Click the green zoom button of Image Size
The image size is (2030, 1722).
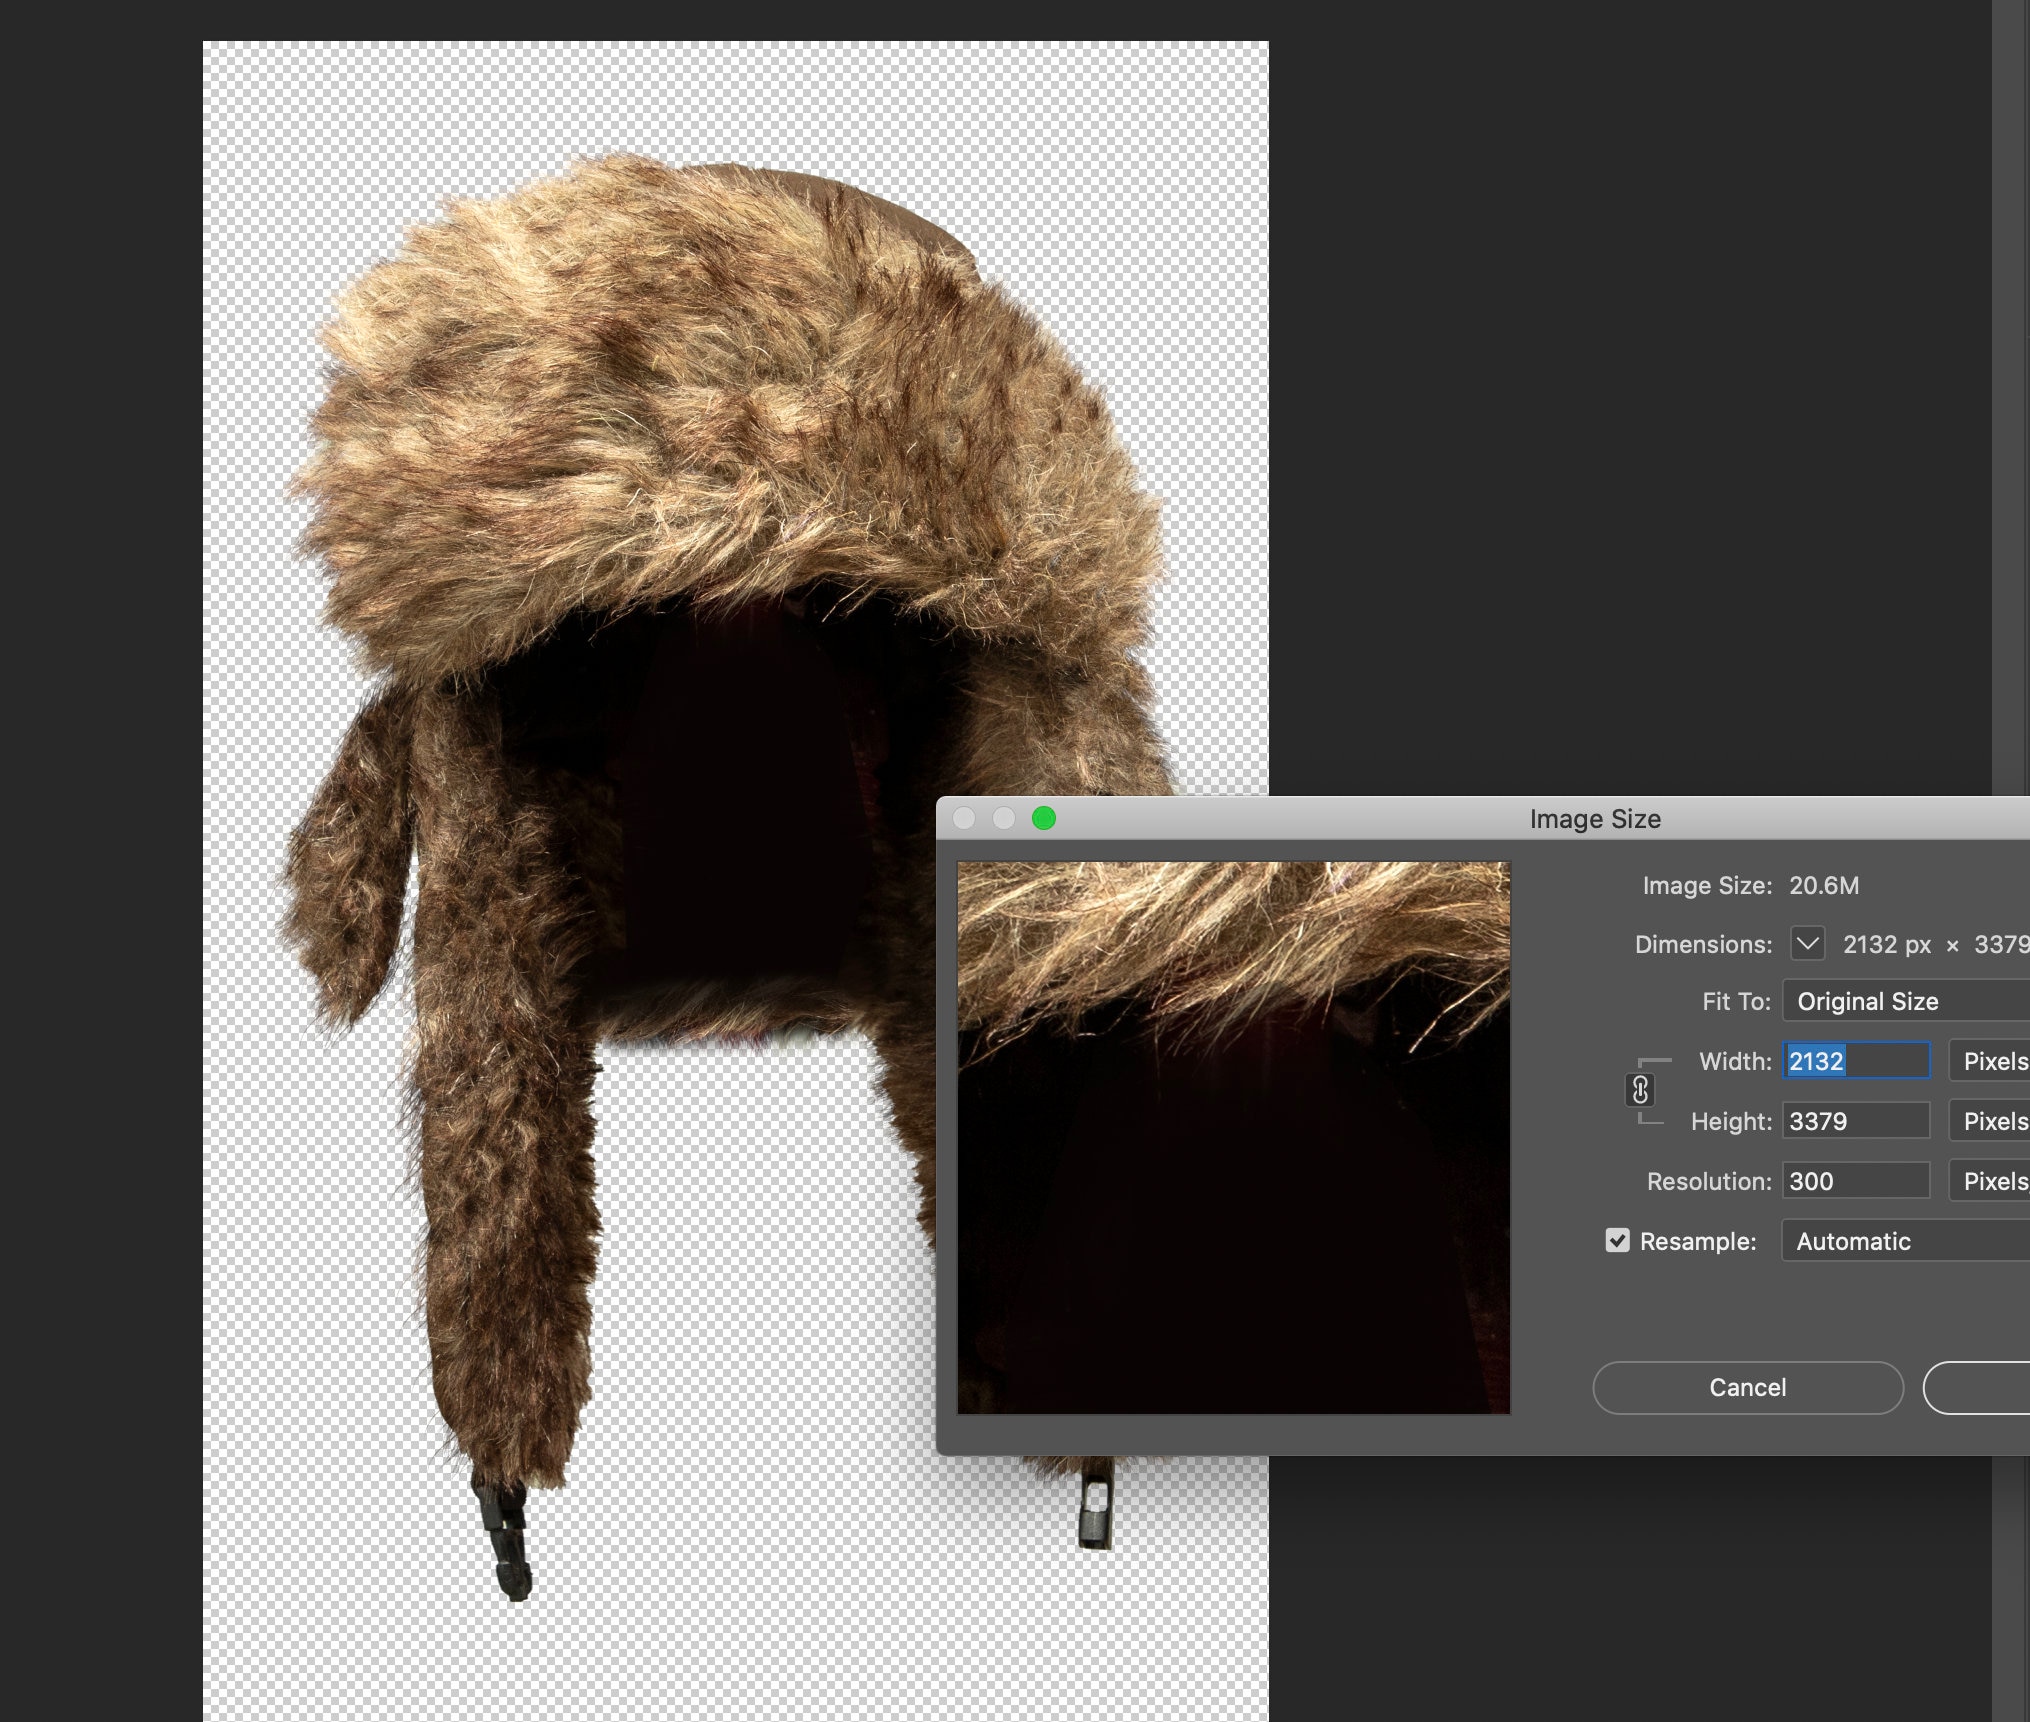pos(1044,819)
